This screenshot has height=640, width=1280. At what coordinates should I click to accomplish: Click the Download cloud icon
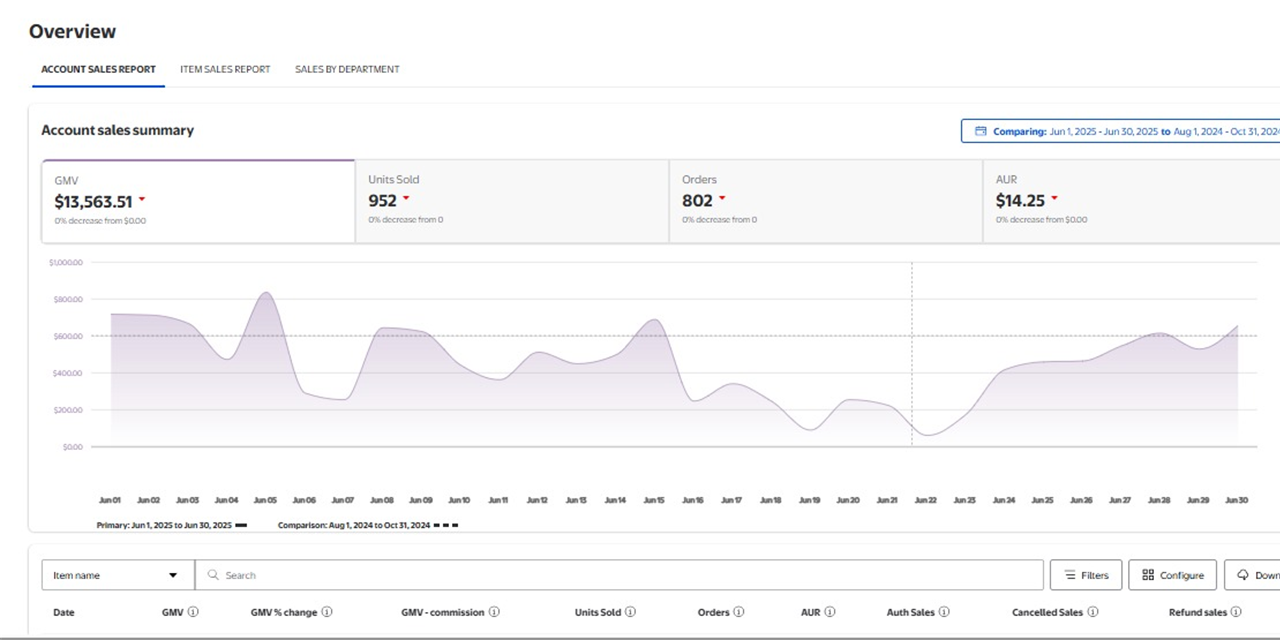pos(1243,575)
